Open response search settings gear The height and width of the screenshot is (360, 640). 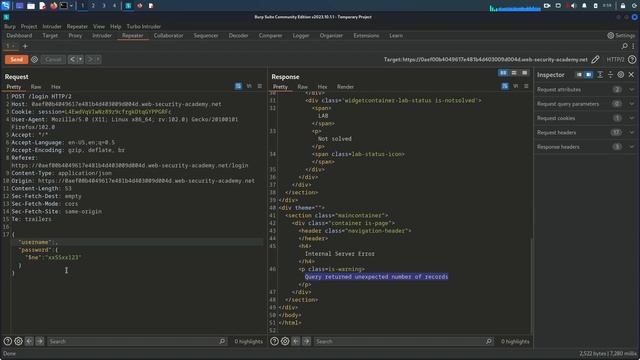click(285, 341)
